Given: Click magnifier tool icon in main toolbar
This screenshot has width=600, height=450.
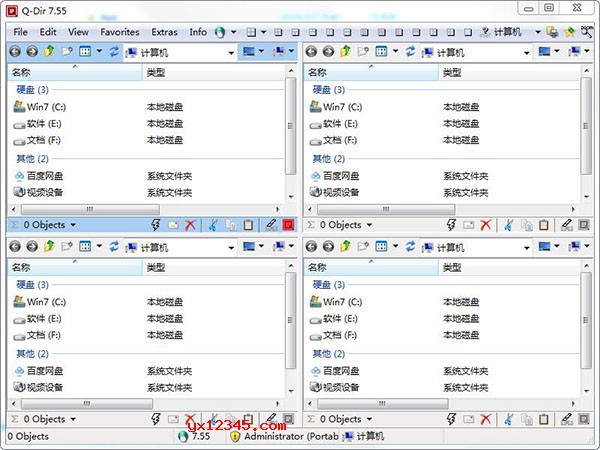Looking at the screenshot, I should (587, 32).
